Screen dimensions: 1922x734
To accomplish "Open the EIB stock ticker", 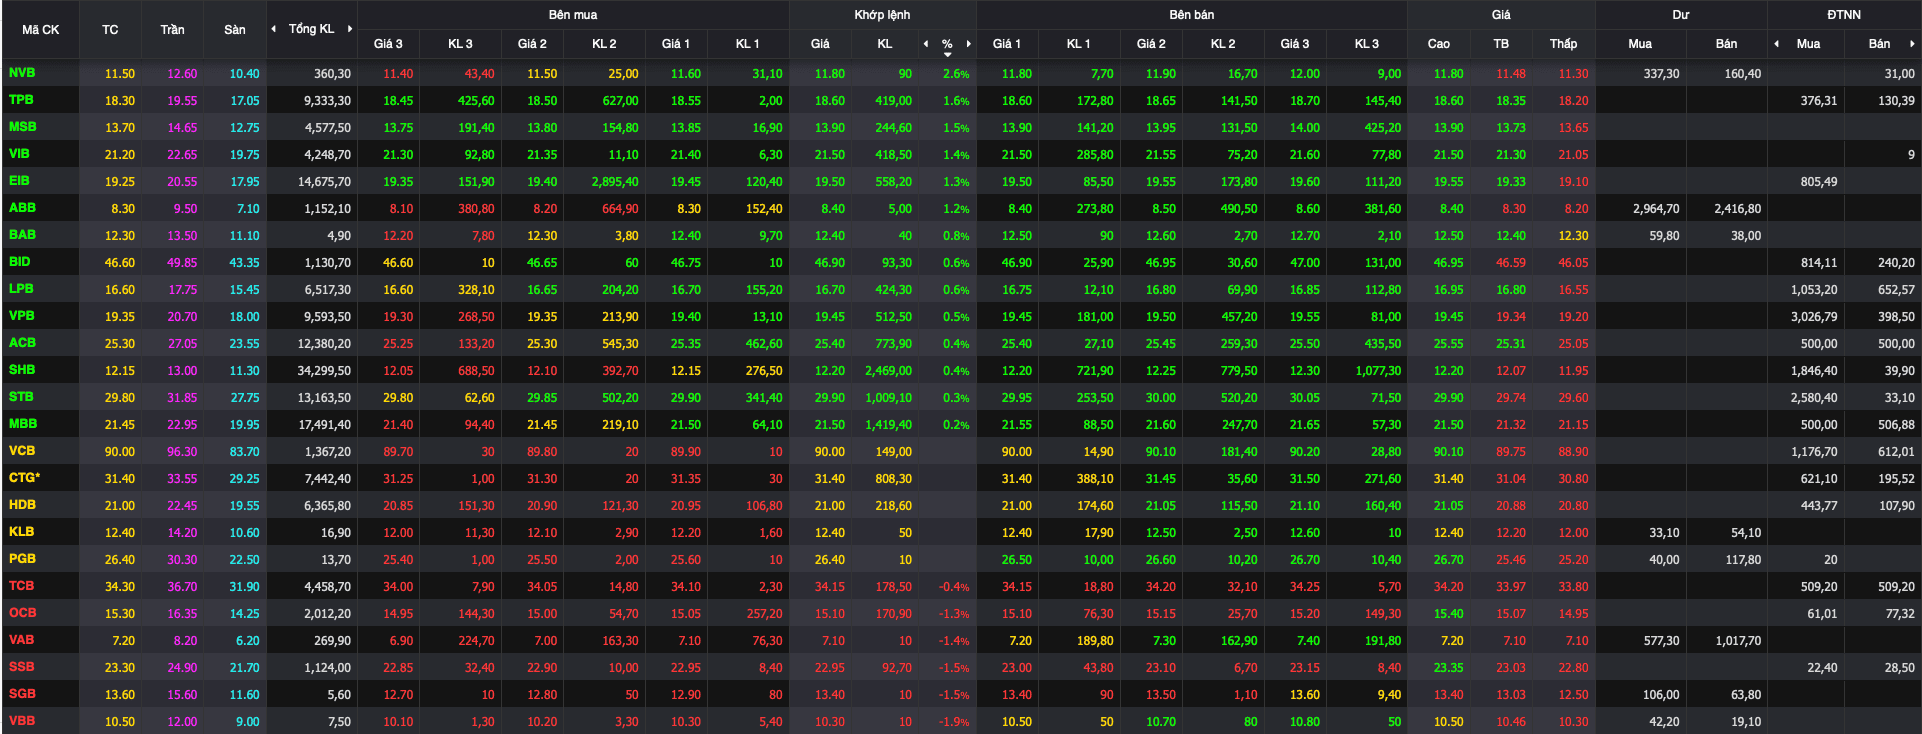I will (19, 181).
